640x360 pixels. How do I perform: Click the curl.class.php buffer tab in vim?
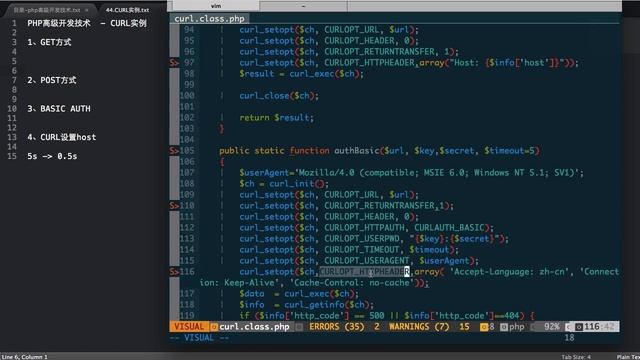(209, 18)
